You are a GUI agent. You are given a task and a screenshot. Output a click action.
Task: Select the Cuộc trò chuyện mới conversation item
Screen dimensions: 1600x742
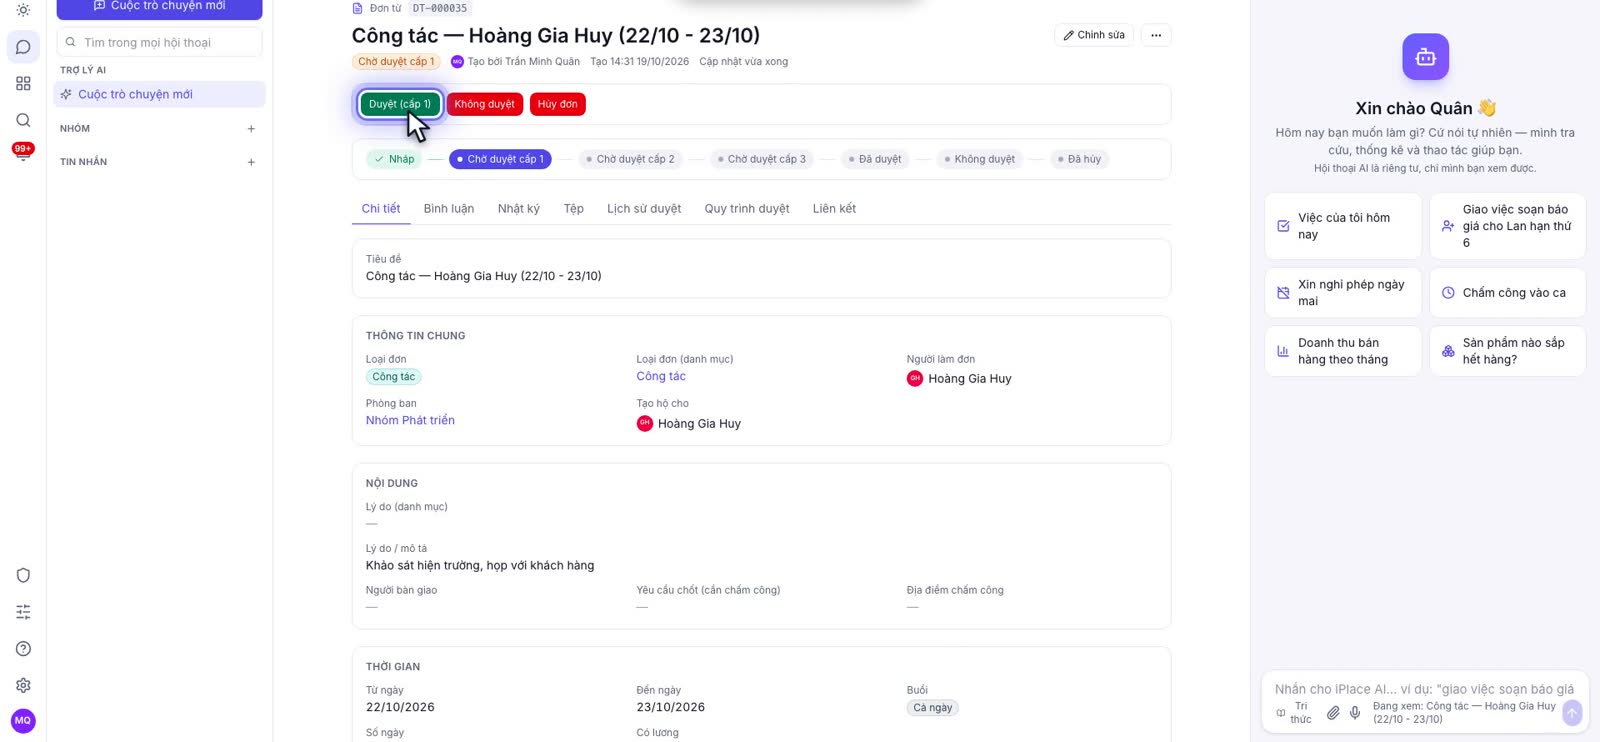pos(160,95)
